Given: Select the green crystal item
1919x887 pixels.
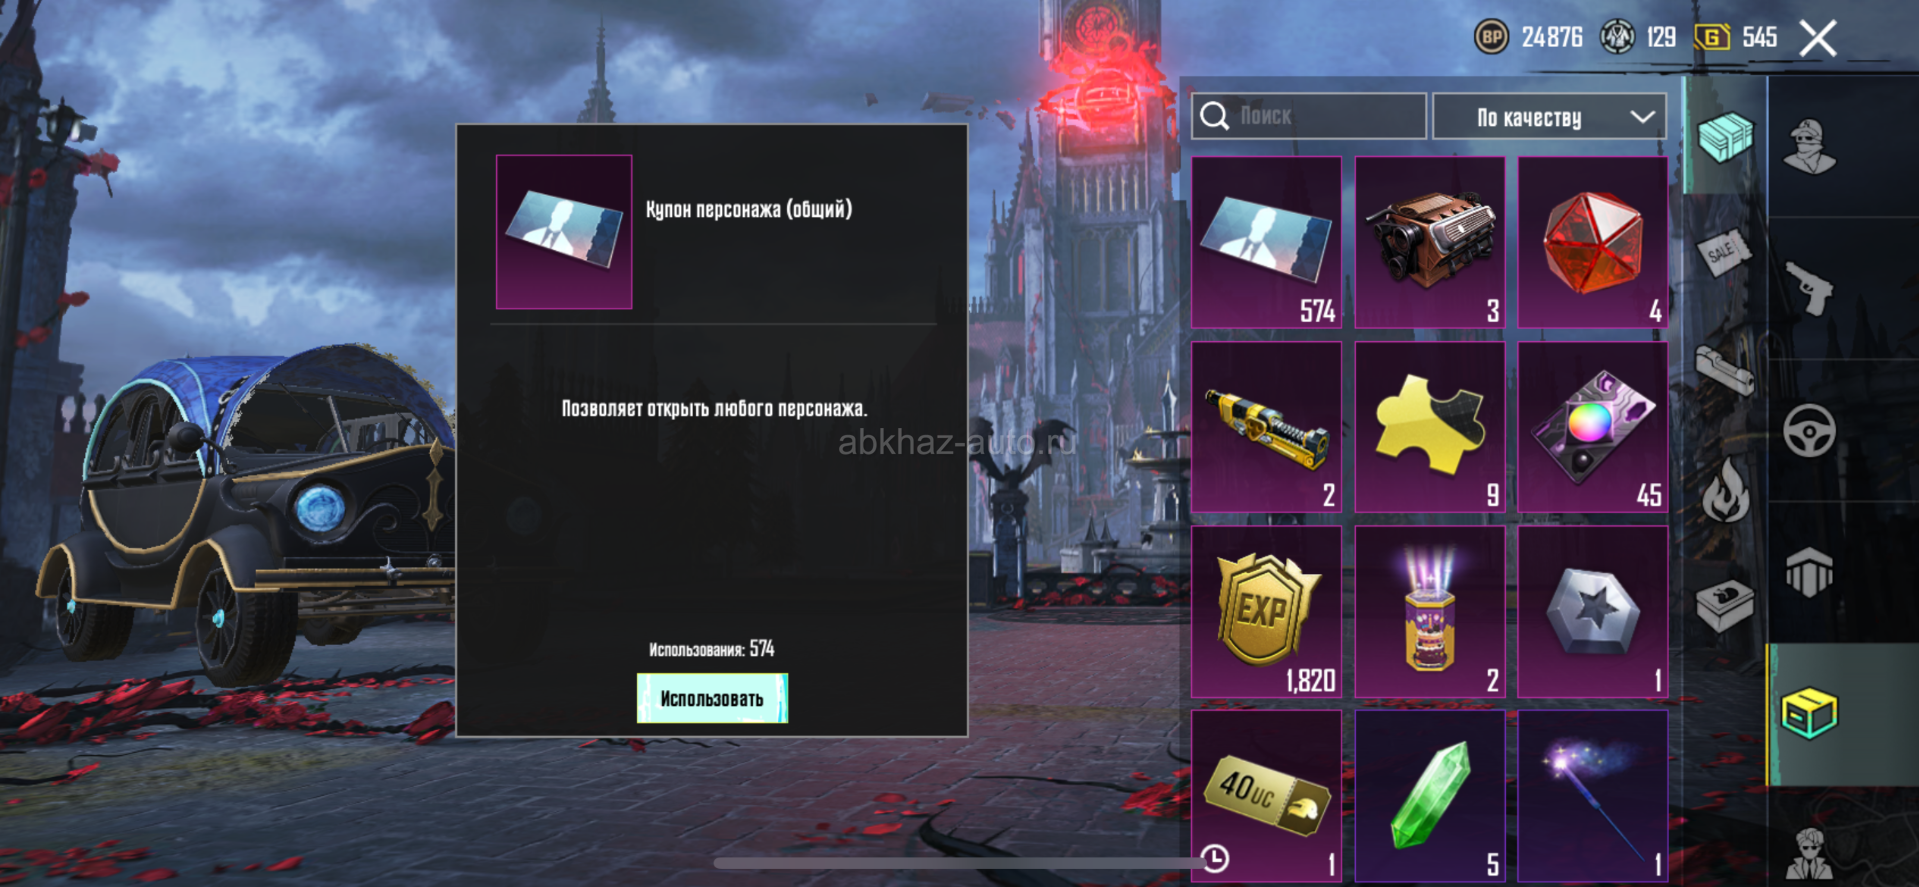Looking at the screenshot, I should 1430,797.
